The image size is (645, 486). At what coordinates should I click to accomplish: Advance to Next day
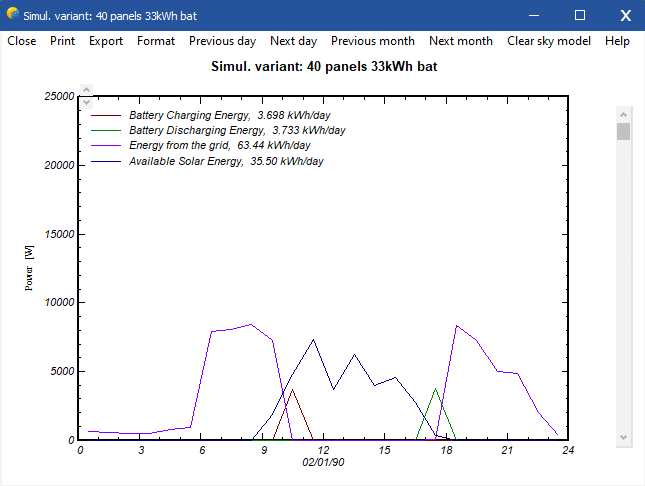point(293,41)
